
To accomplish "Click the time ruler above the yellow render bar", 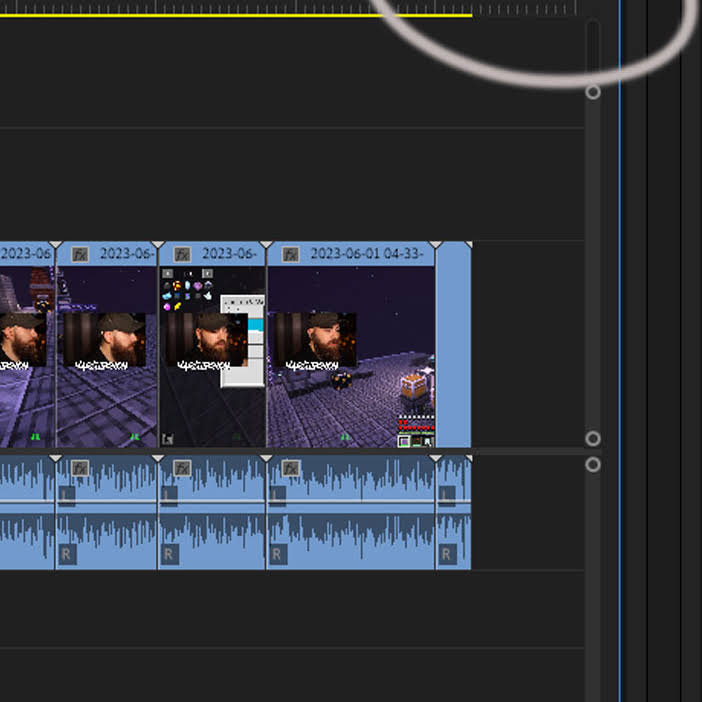I will click(287, 6).
